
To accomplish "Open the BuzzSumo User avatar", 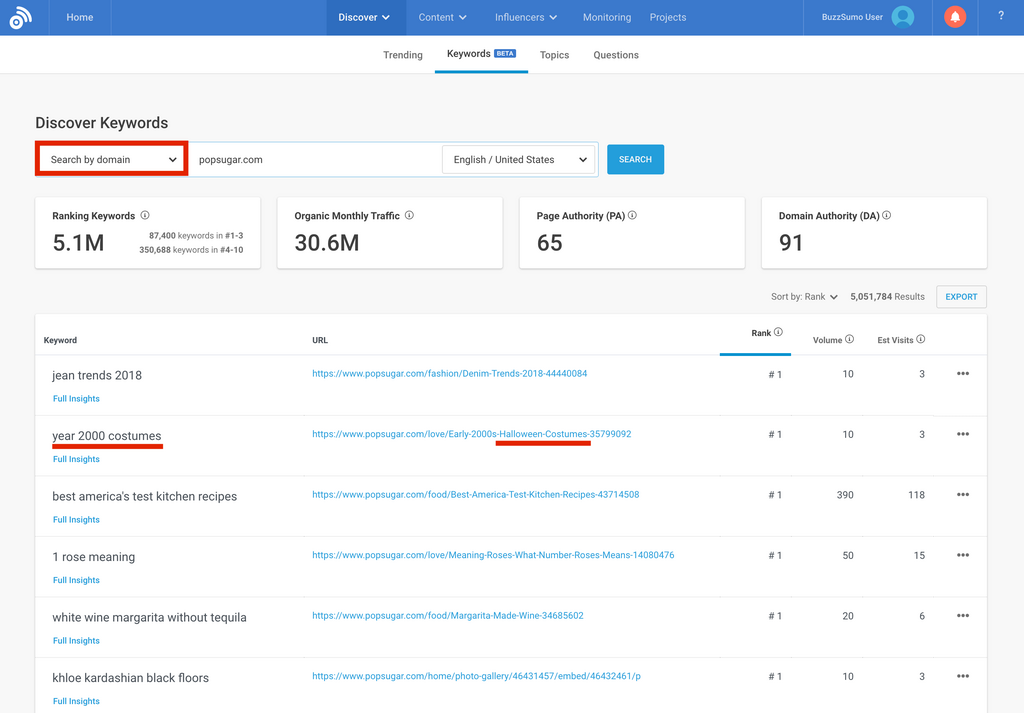I will click(903, 17).
